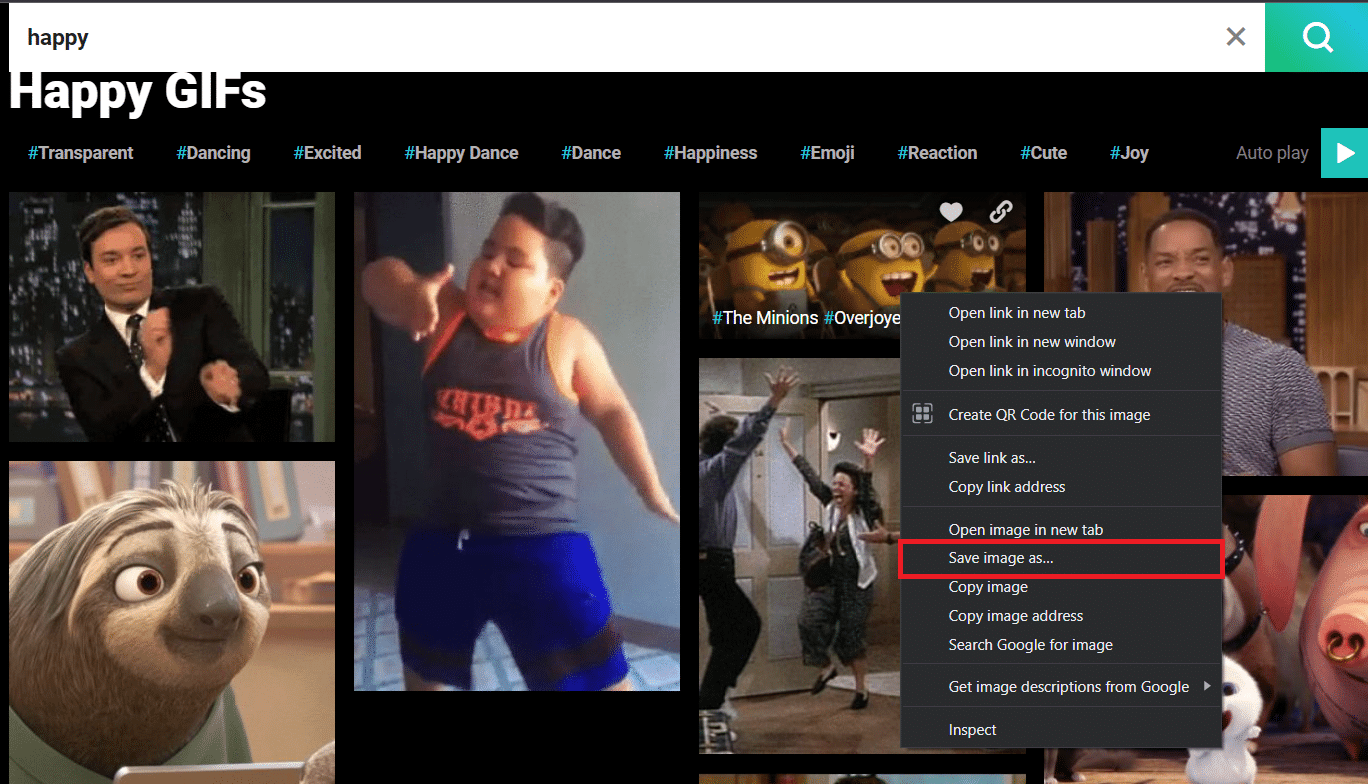Open the sloth GIF thumbnail
1368x784 pixels.
(x=172, y=620)
